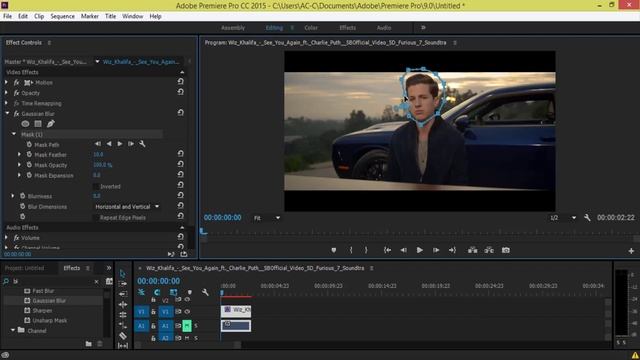Select the Gaussian Blur effect in list
The image size is (640, 360).
[49, 300]
